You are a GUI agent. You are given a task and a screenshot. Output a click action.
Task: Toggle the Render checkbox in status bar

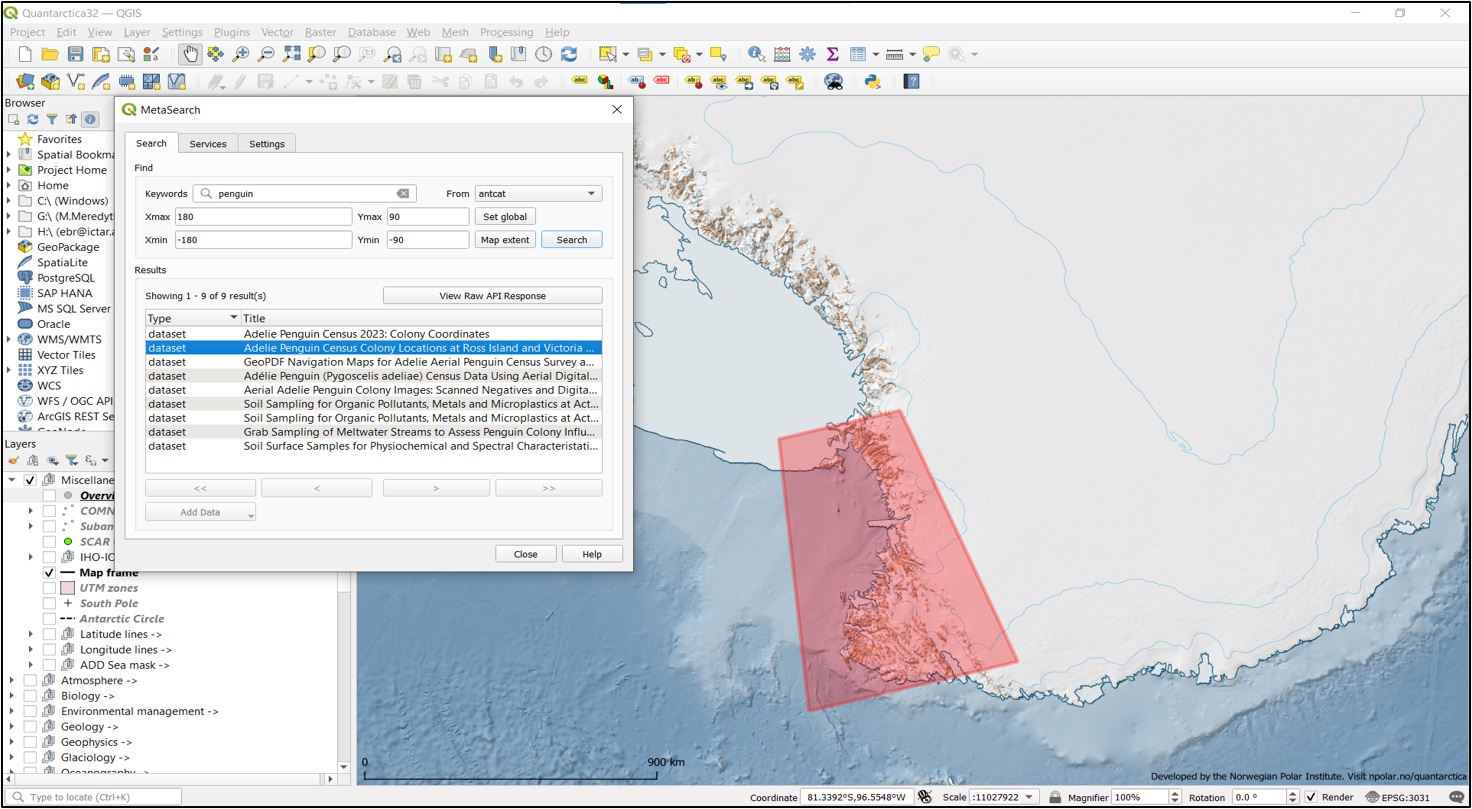(1311, 798)
